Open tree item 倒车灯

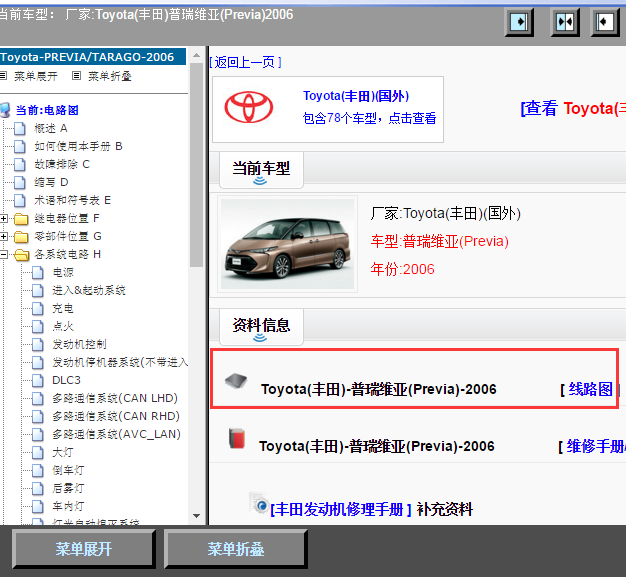pyautogui.click(x=68, y=471)
